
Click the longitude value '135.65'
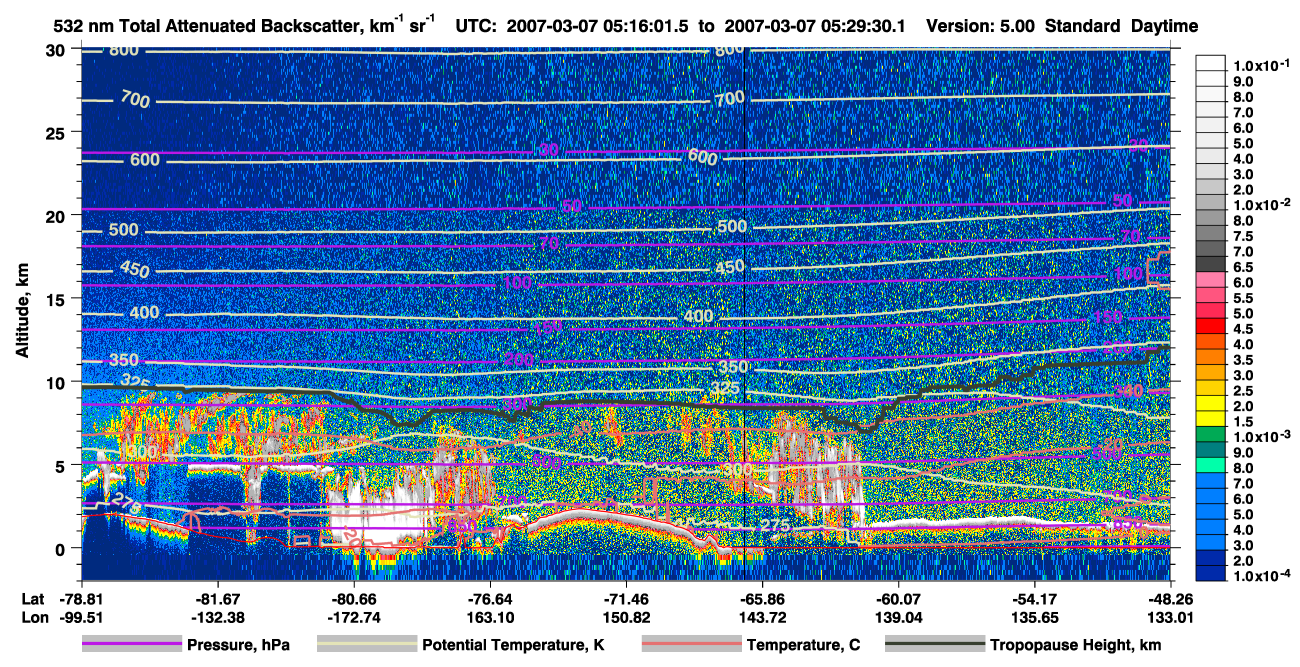click(x=1034, y=616)
